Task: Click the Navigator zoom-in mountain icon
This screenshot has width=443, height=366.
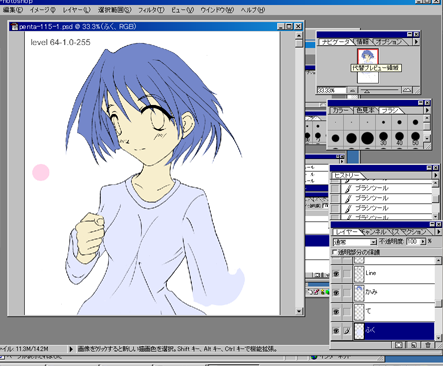Action: pos(407,90)
